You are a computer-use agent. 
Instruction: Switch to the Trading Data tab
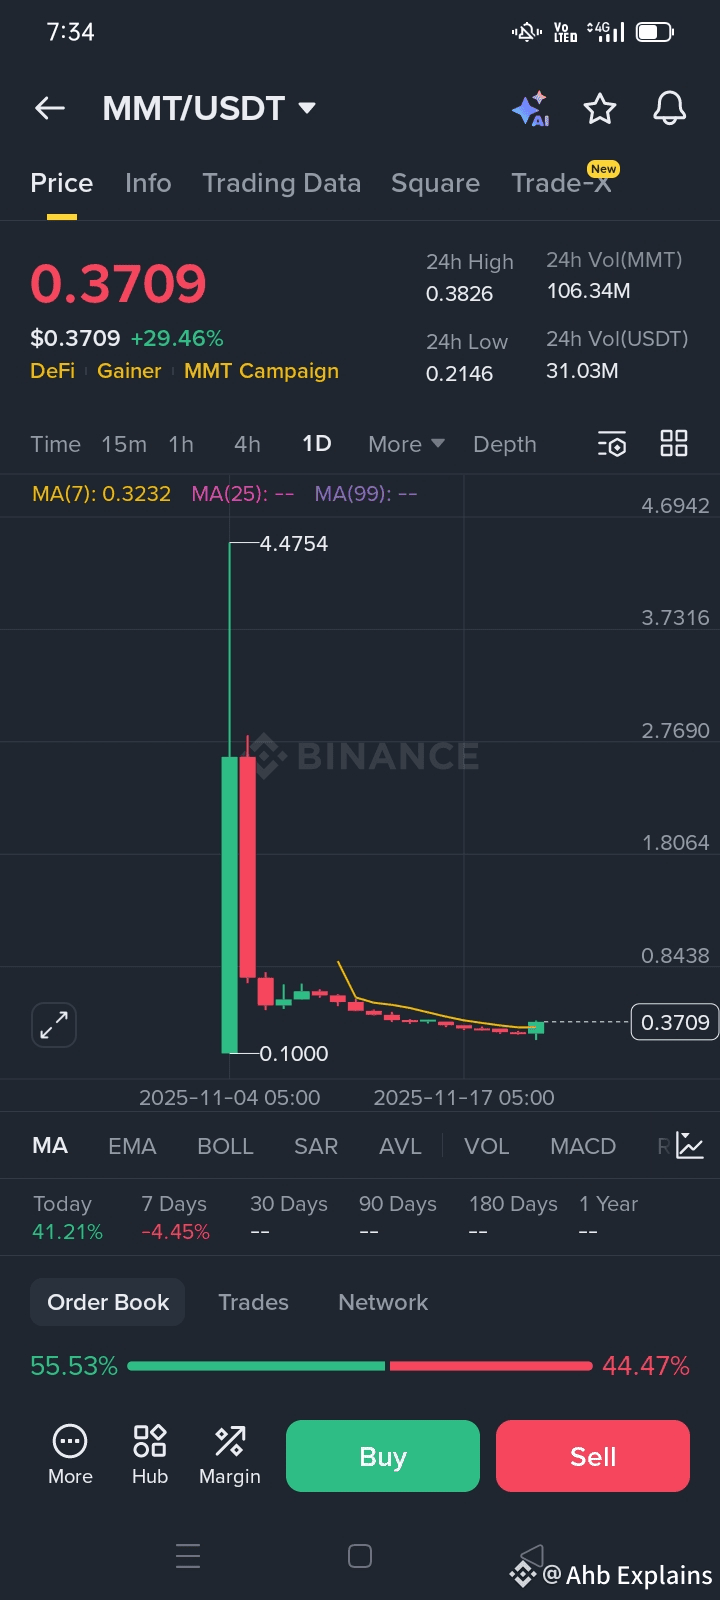(x=281, y=183)
